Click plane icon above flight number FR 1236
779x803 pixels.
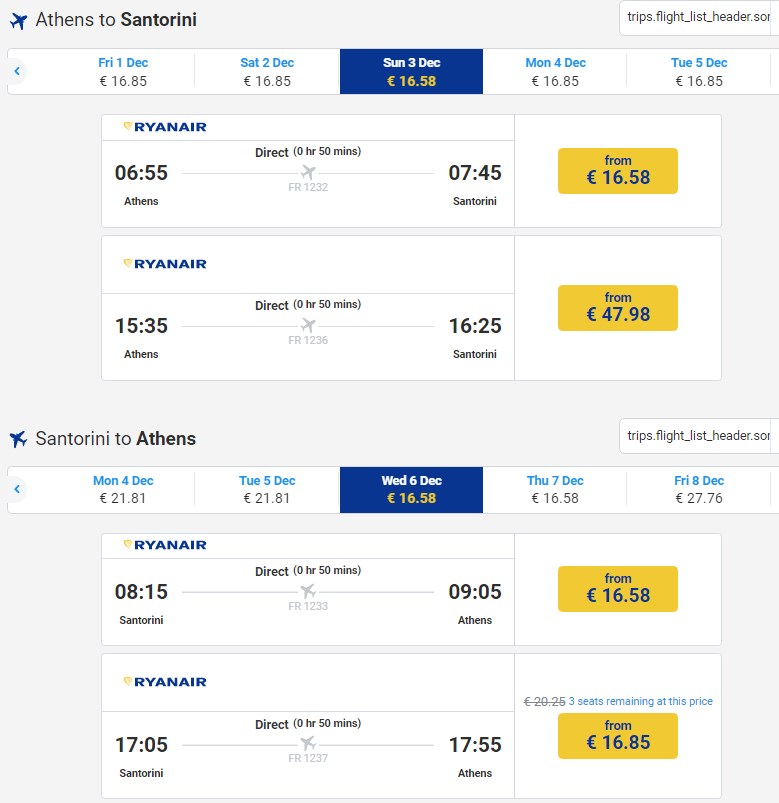pos(308,325)
